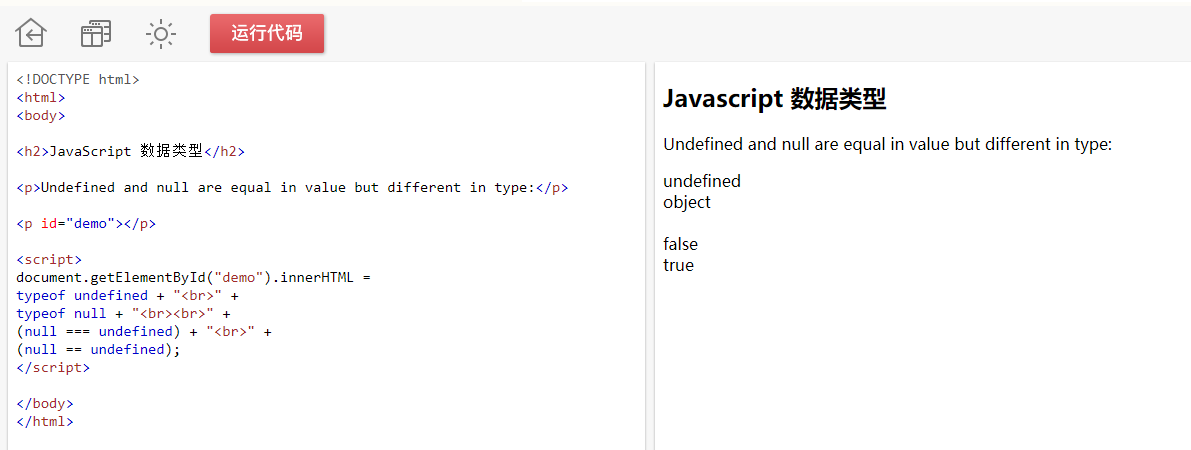1191x450 pixels.
Task: Click the (null == undefined); code line
Action: pyautogui.click(x=98, y=349)
